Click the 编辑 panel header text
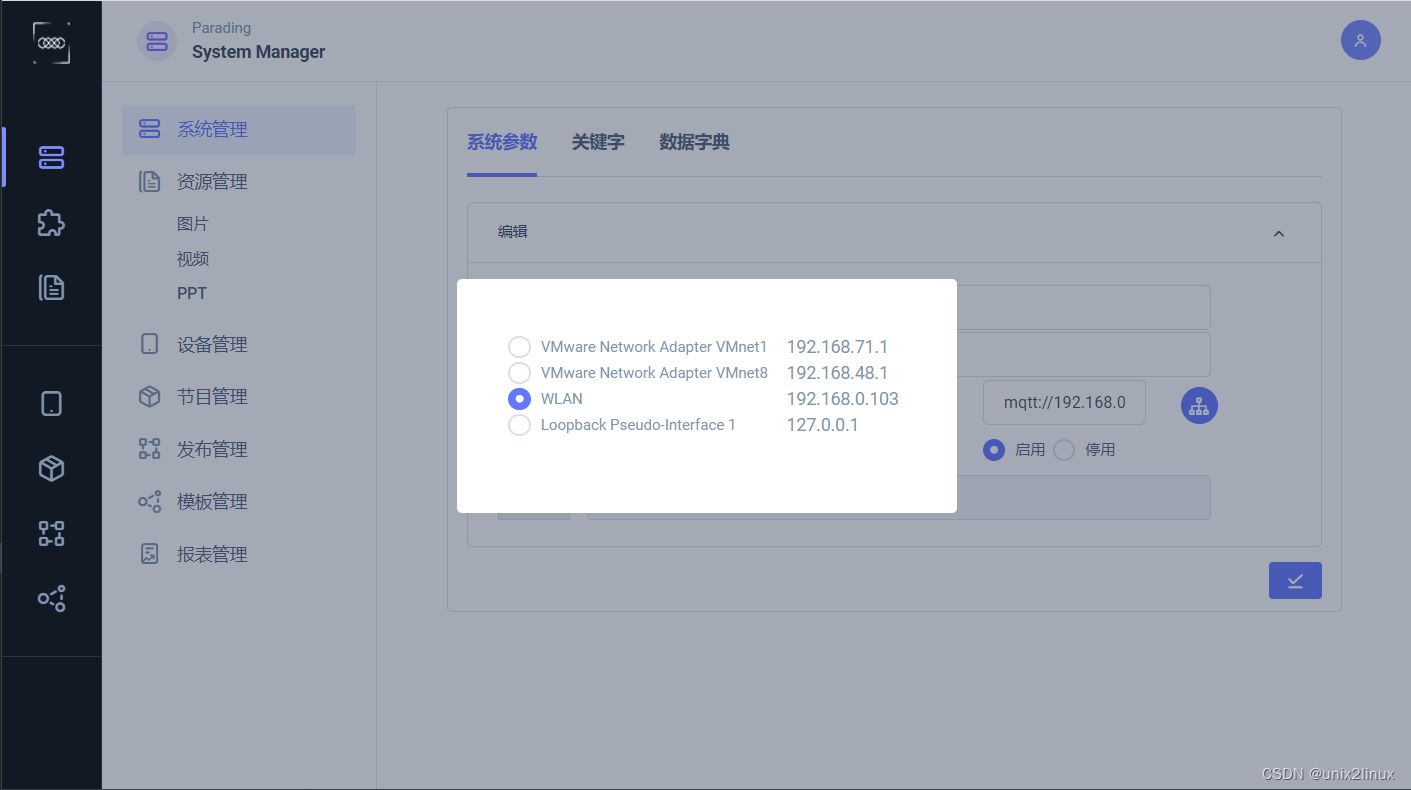 (513, 231)
